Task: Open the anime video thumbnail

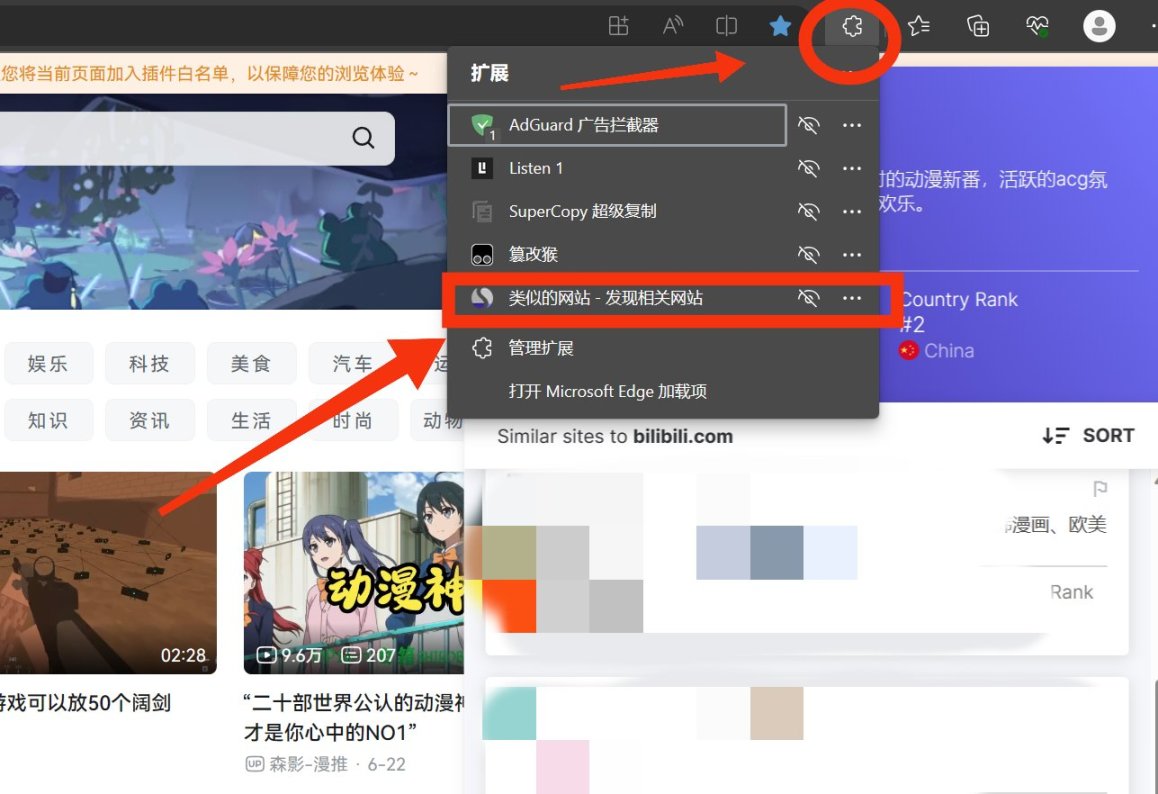Action: click(354, 573)
